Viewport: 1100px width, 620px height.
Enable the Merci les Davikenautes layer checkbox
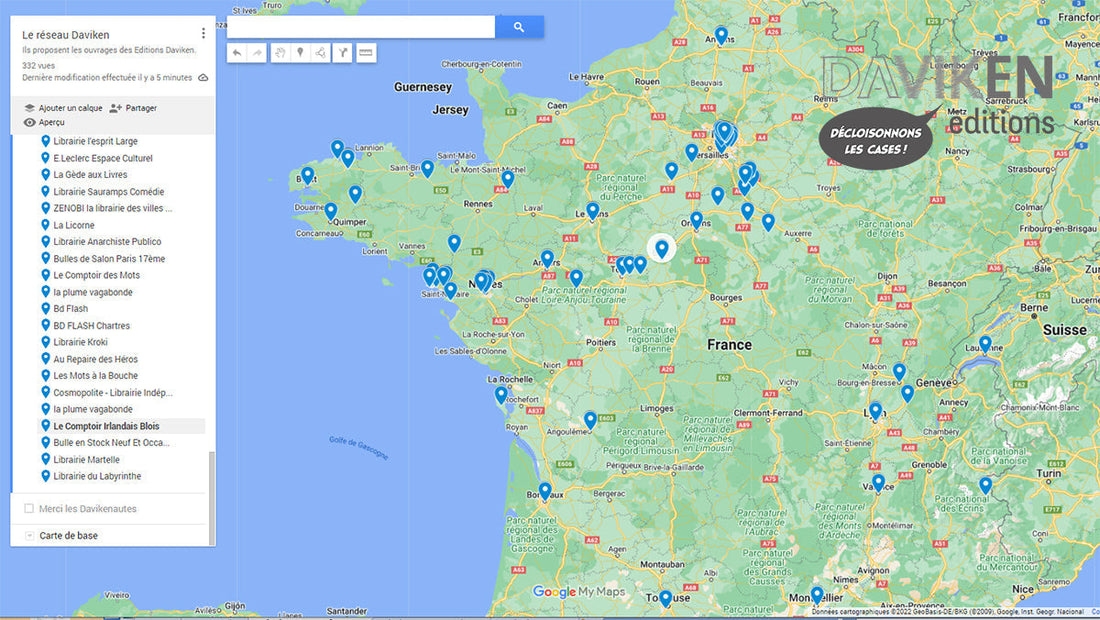pos(29,509)
